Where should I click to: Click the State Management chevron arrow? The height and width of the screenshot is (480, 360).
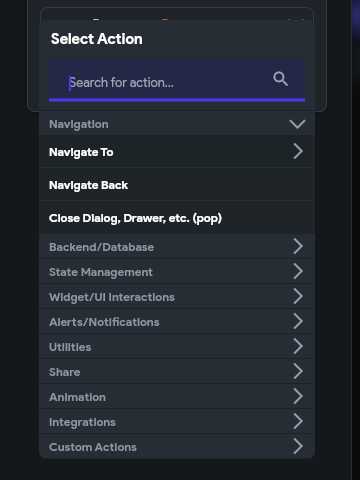298,271
